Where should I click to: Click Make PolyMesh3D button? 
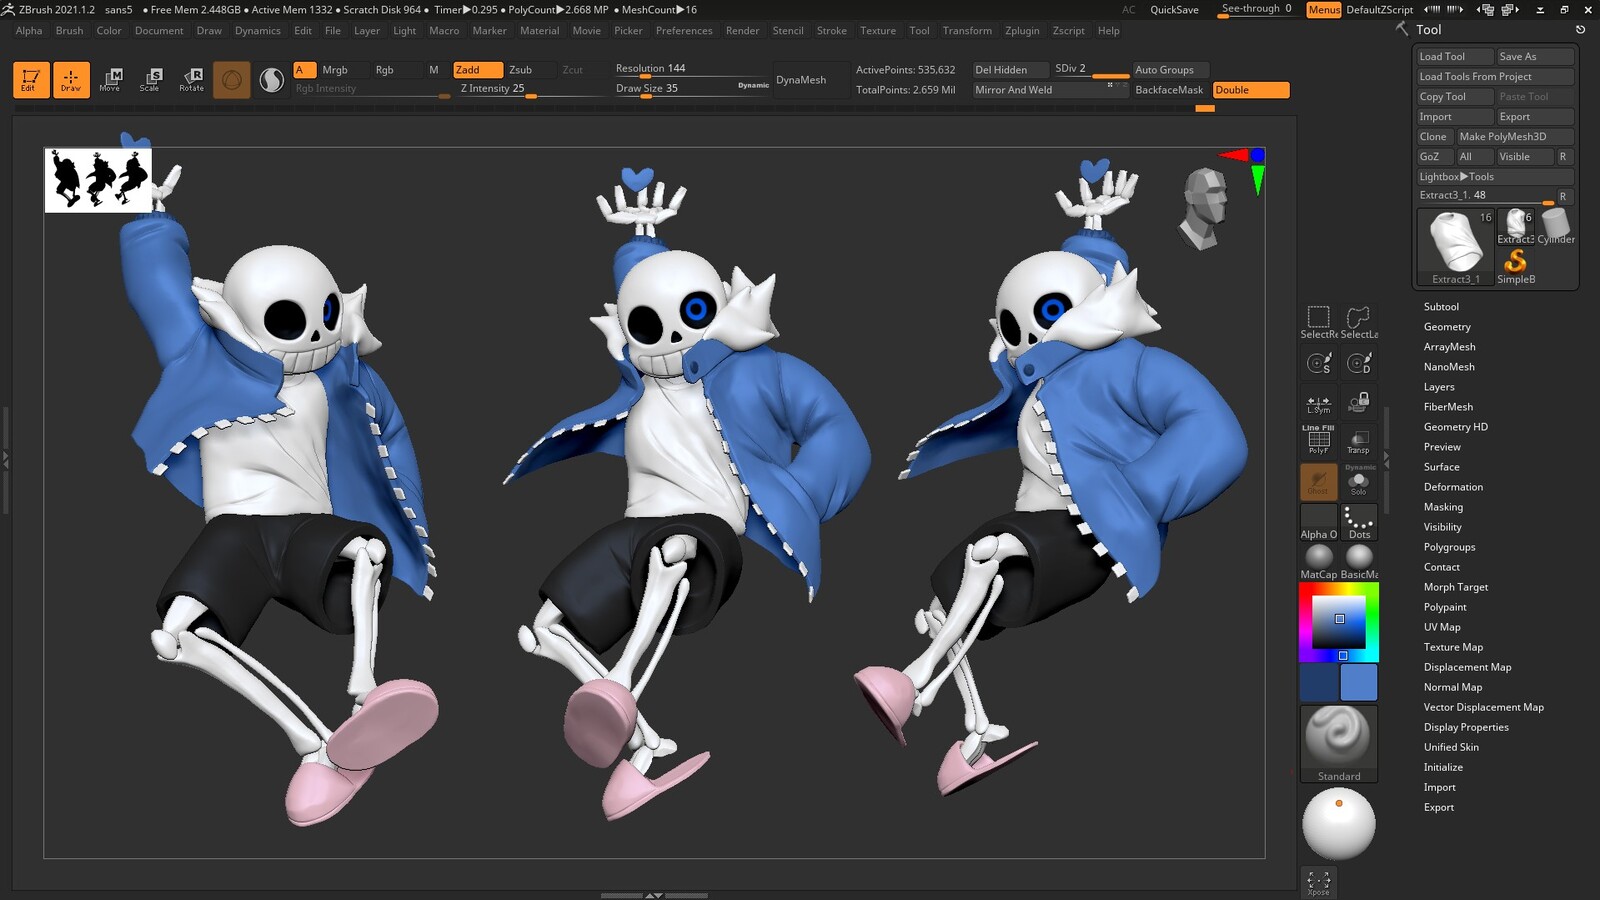[1515, 137]
